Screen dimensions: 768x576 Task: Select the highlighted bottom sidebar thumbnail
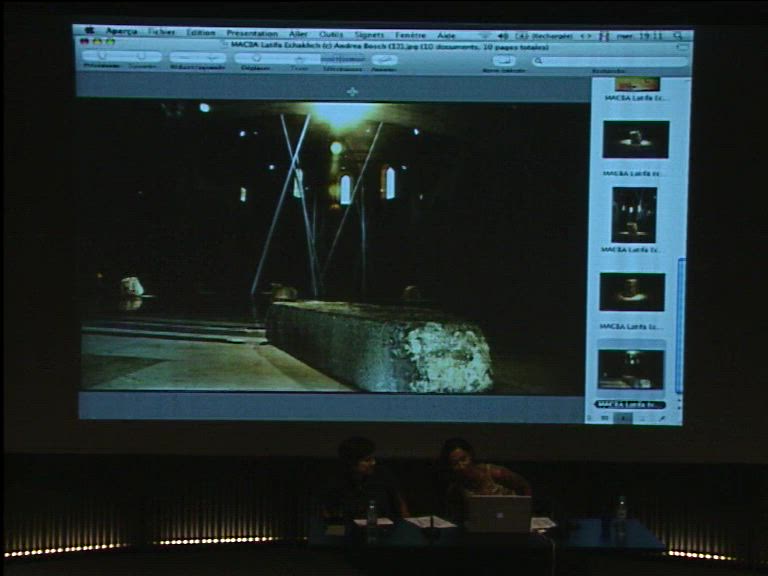click(x=631, y=368)
